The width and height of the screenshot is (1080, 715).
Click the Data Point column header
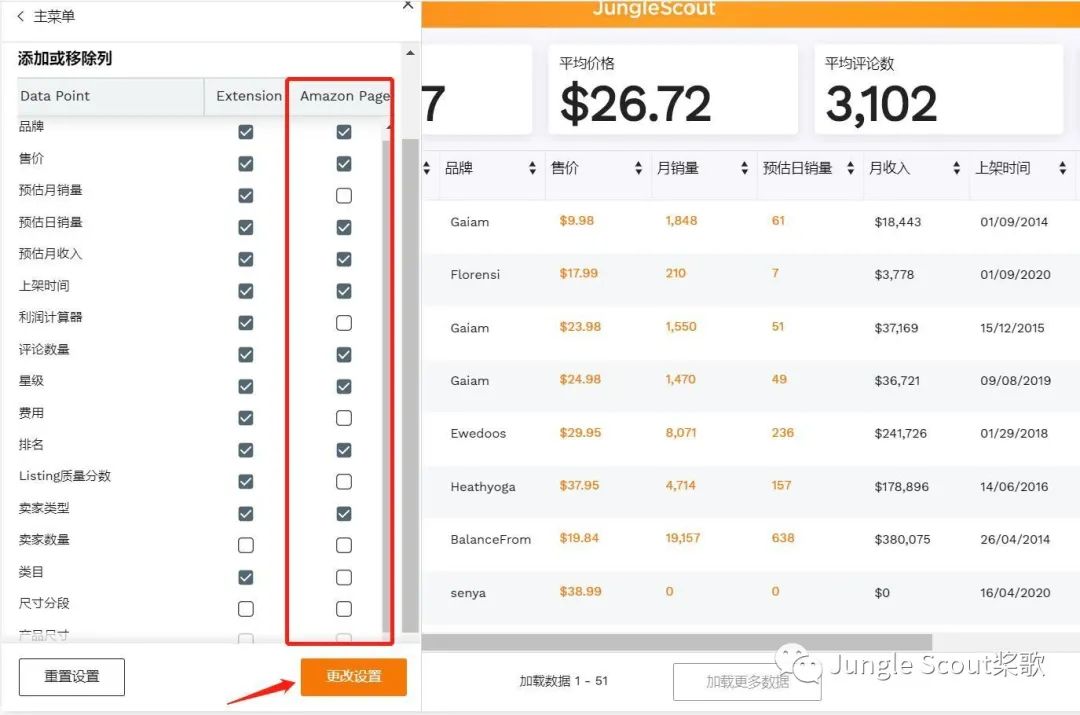click(x=110, y=96)
